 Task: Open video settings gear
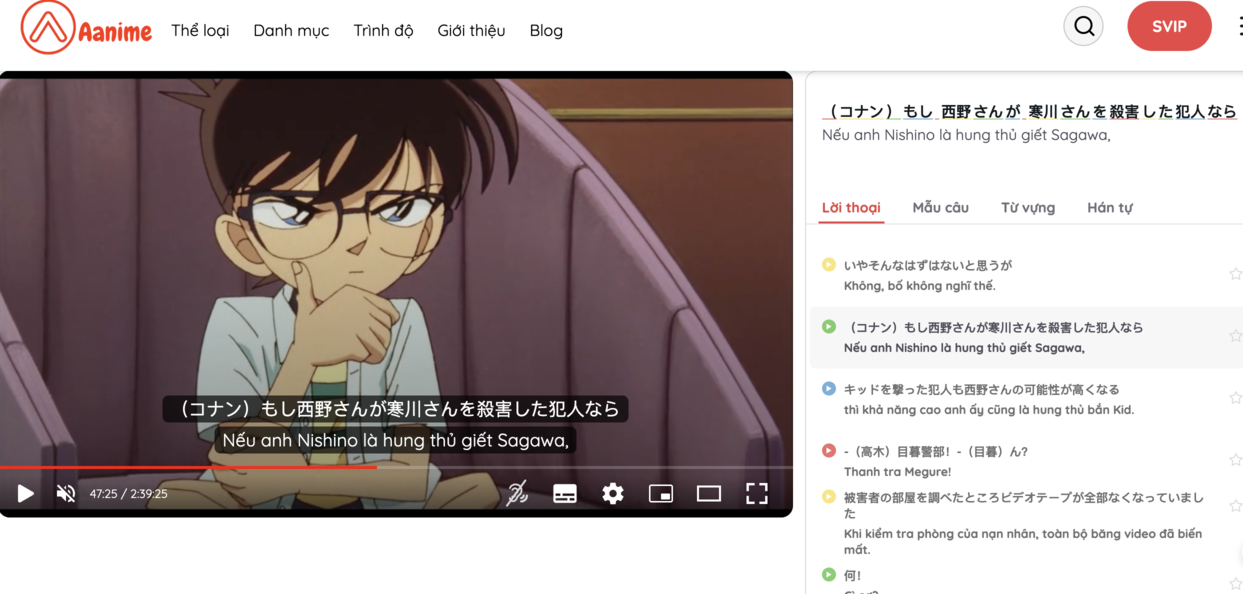click(x=613, y=493)
